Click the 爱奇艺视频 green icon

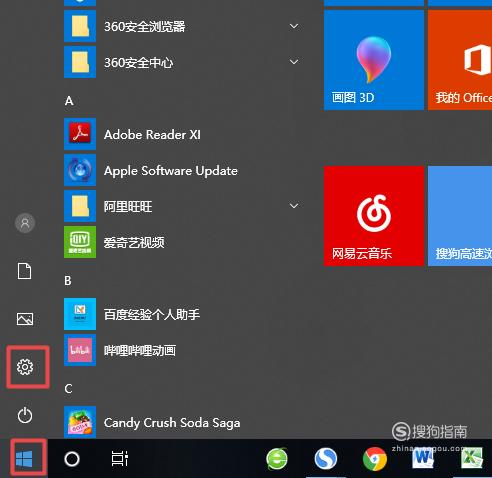[x=80, y=242]
